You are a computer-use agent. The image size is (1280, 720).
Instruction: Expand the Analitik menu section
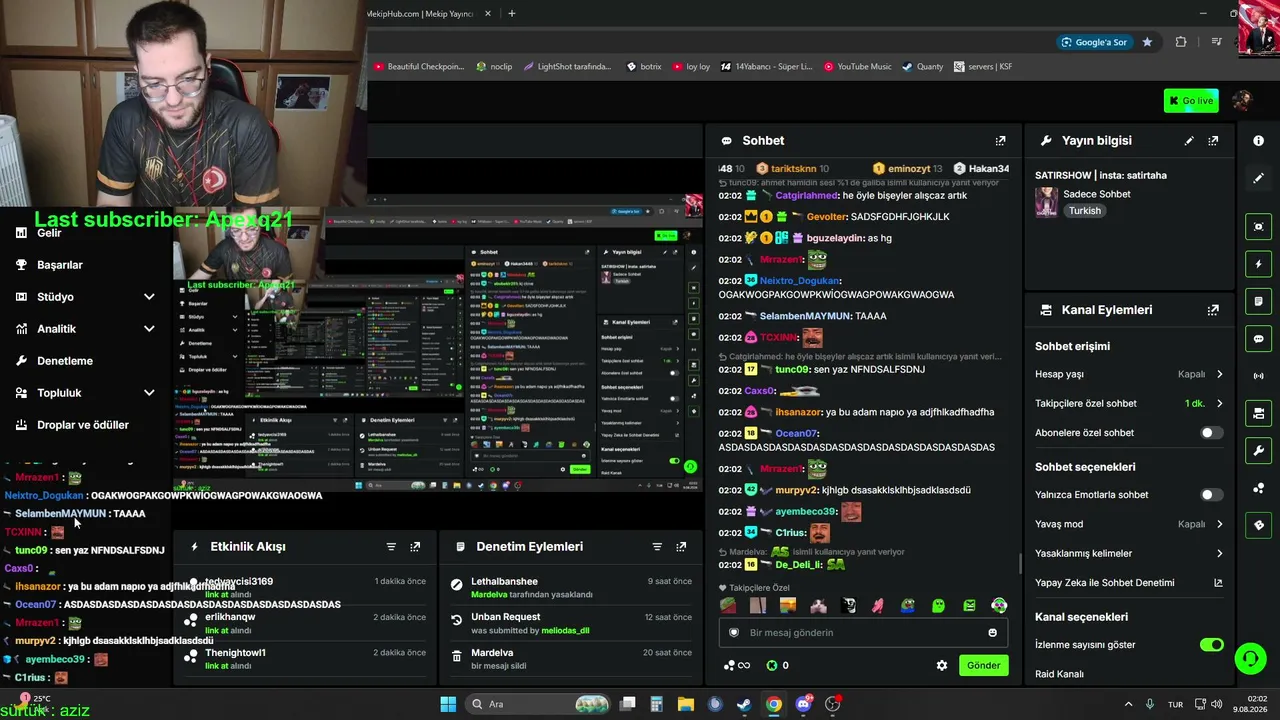click(84, 329)
